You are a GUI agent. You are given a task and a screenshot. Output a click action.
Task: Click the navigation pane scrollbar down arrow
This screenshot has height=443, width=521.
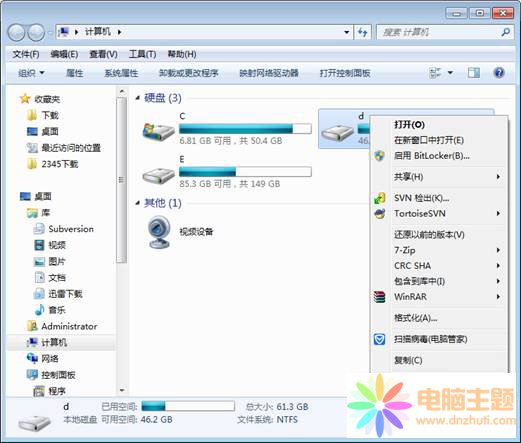122,390
